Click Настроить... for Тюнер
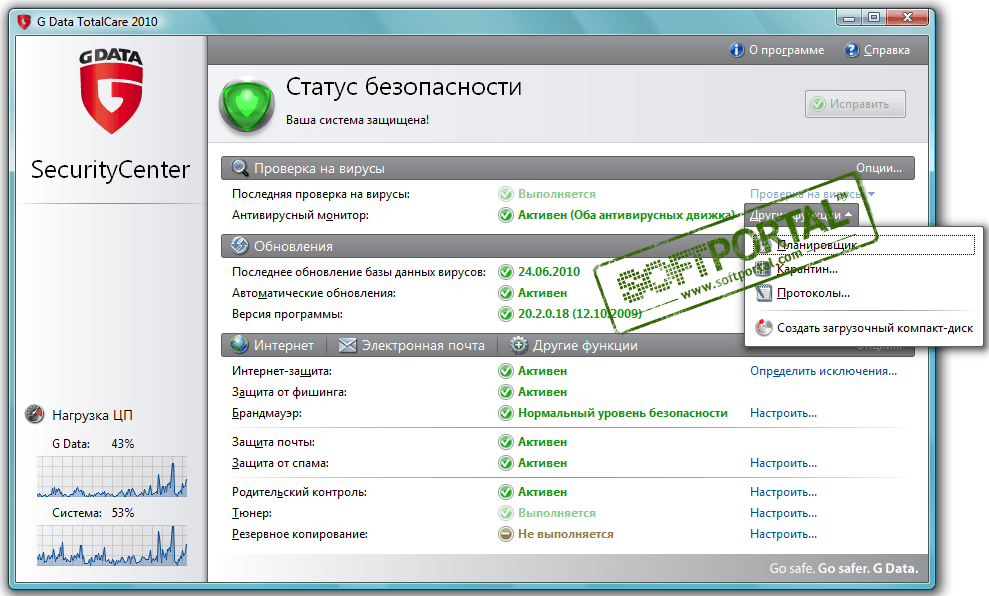The image size is (989, 596). click(x=783, y=513)
